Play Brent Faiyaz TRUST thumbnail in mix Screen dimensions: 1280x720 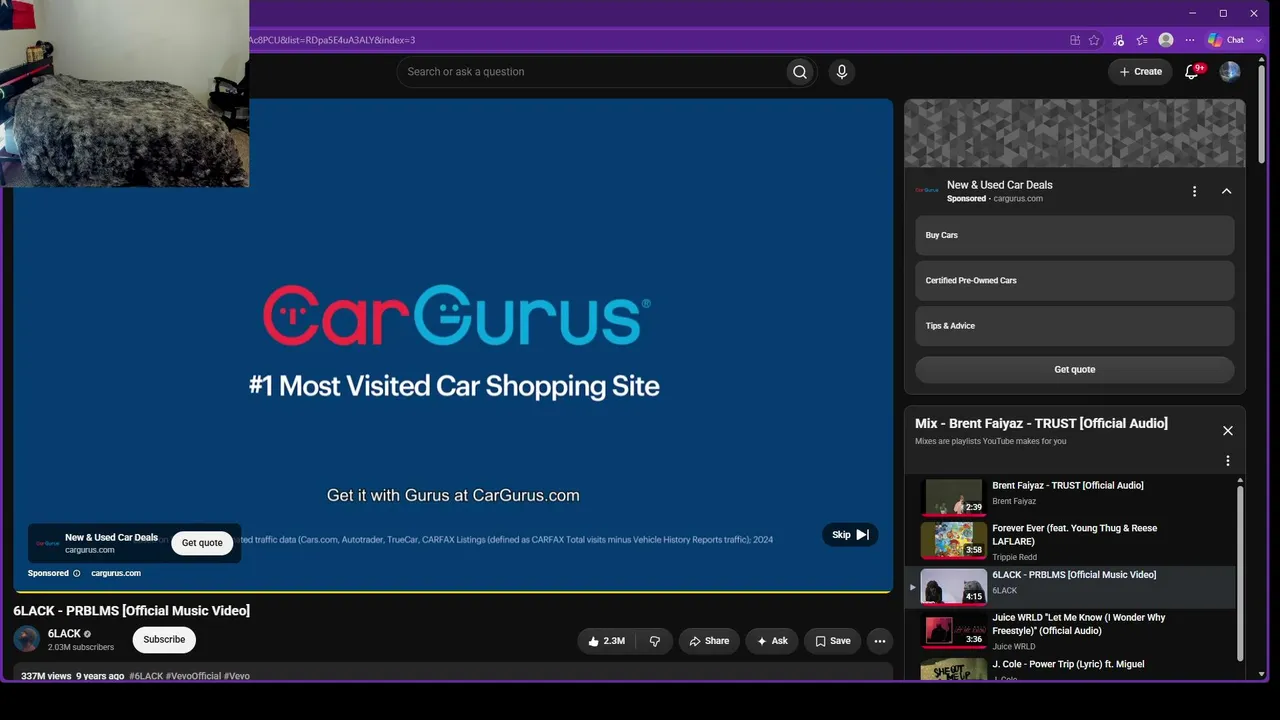tap(953, 497)
